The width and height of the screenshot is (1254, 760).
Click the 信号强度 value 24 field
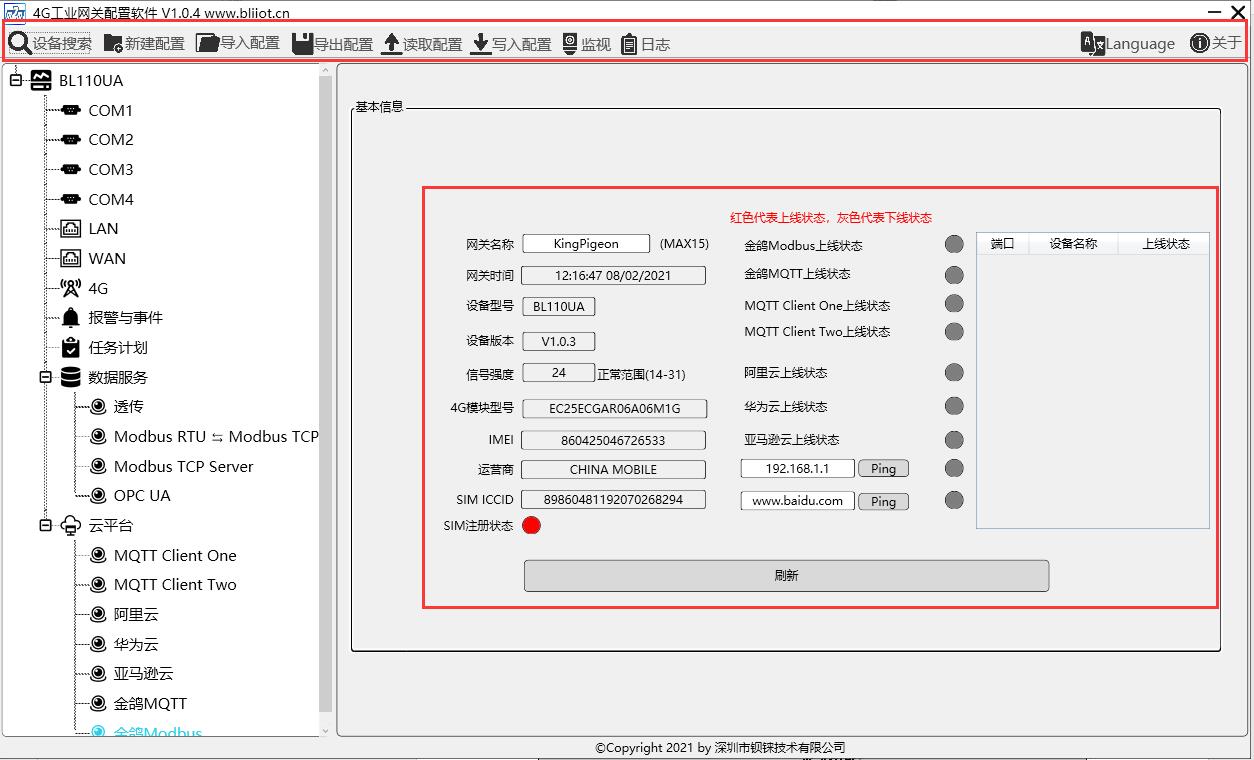pyautogui.click(x=559, y=373)
